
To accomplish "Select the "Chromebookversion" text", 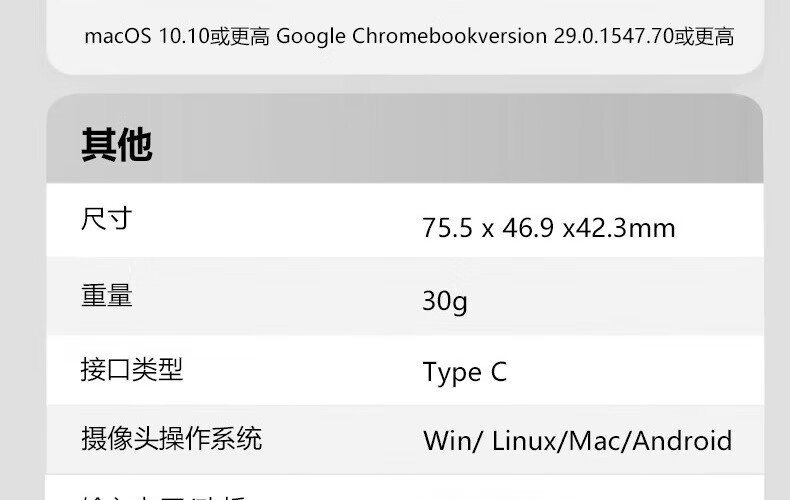I will point(450,37).
